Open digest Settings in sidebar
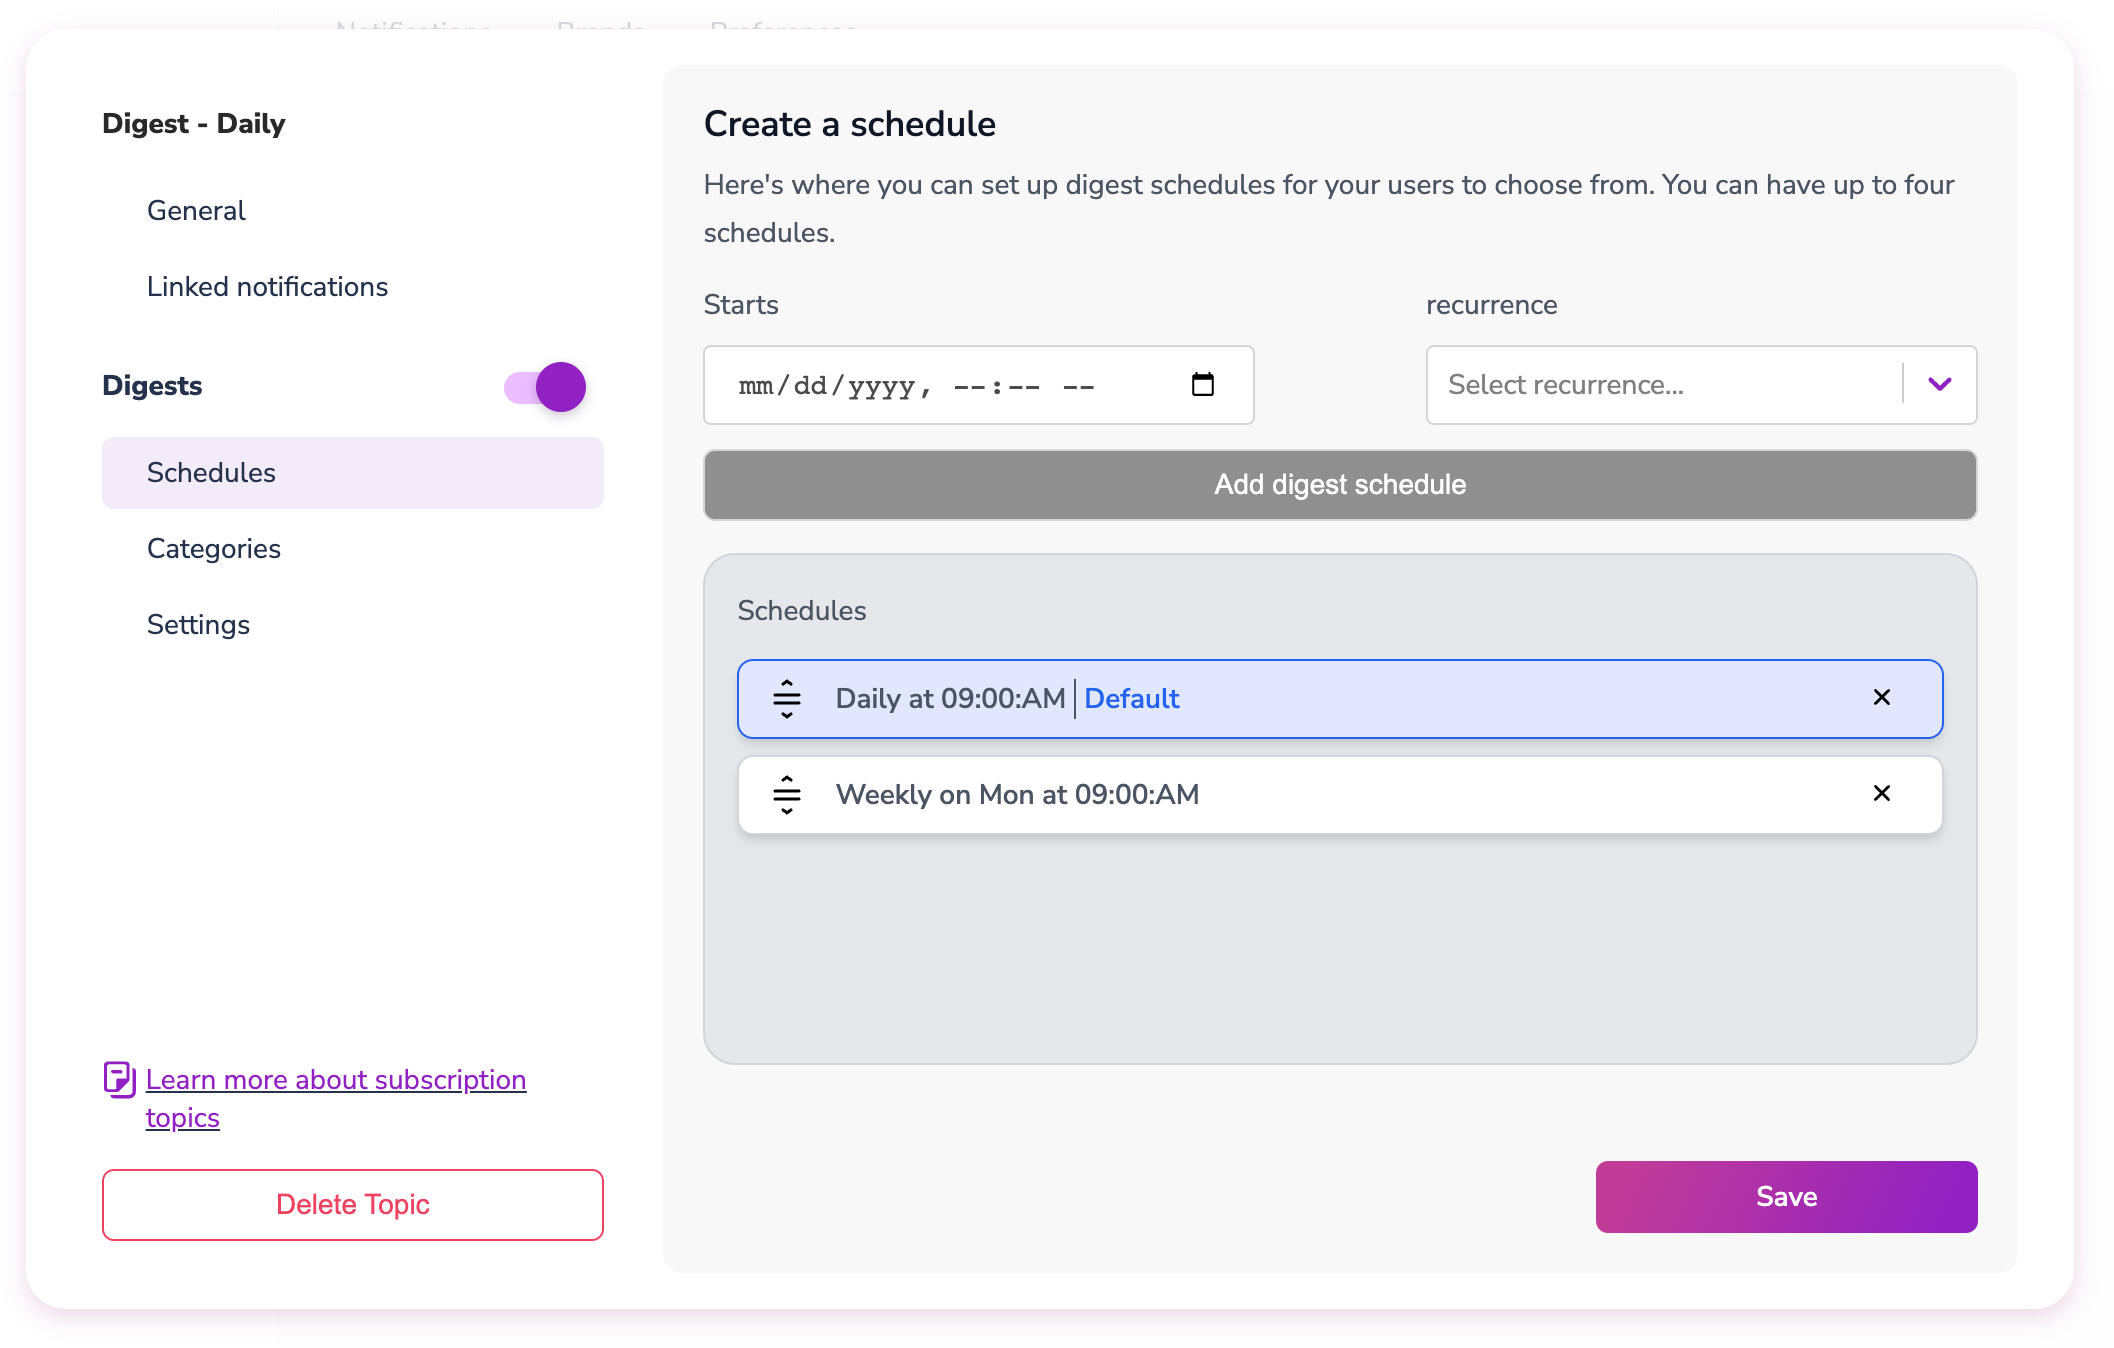This screenshot has width=2114, height=1348. 198,625
